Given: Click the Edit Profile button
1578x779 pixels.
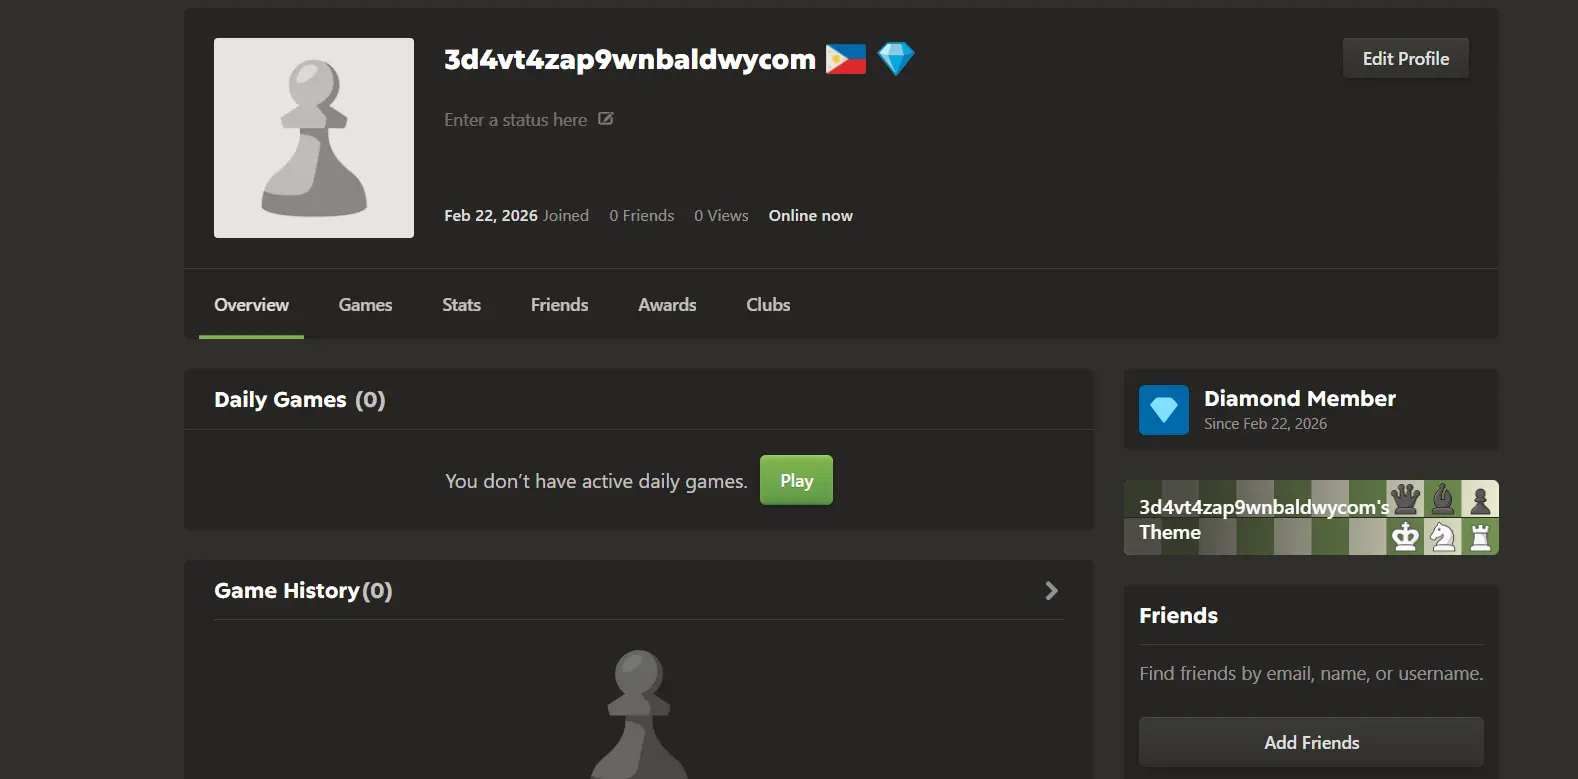Looking at the screenshot, I should [1405, 59].
